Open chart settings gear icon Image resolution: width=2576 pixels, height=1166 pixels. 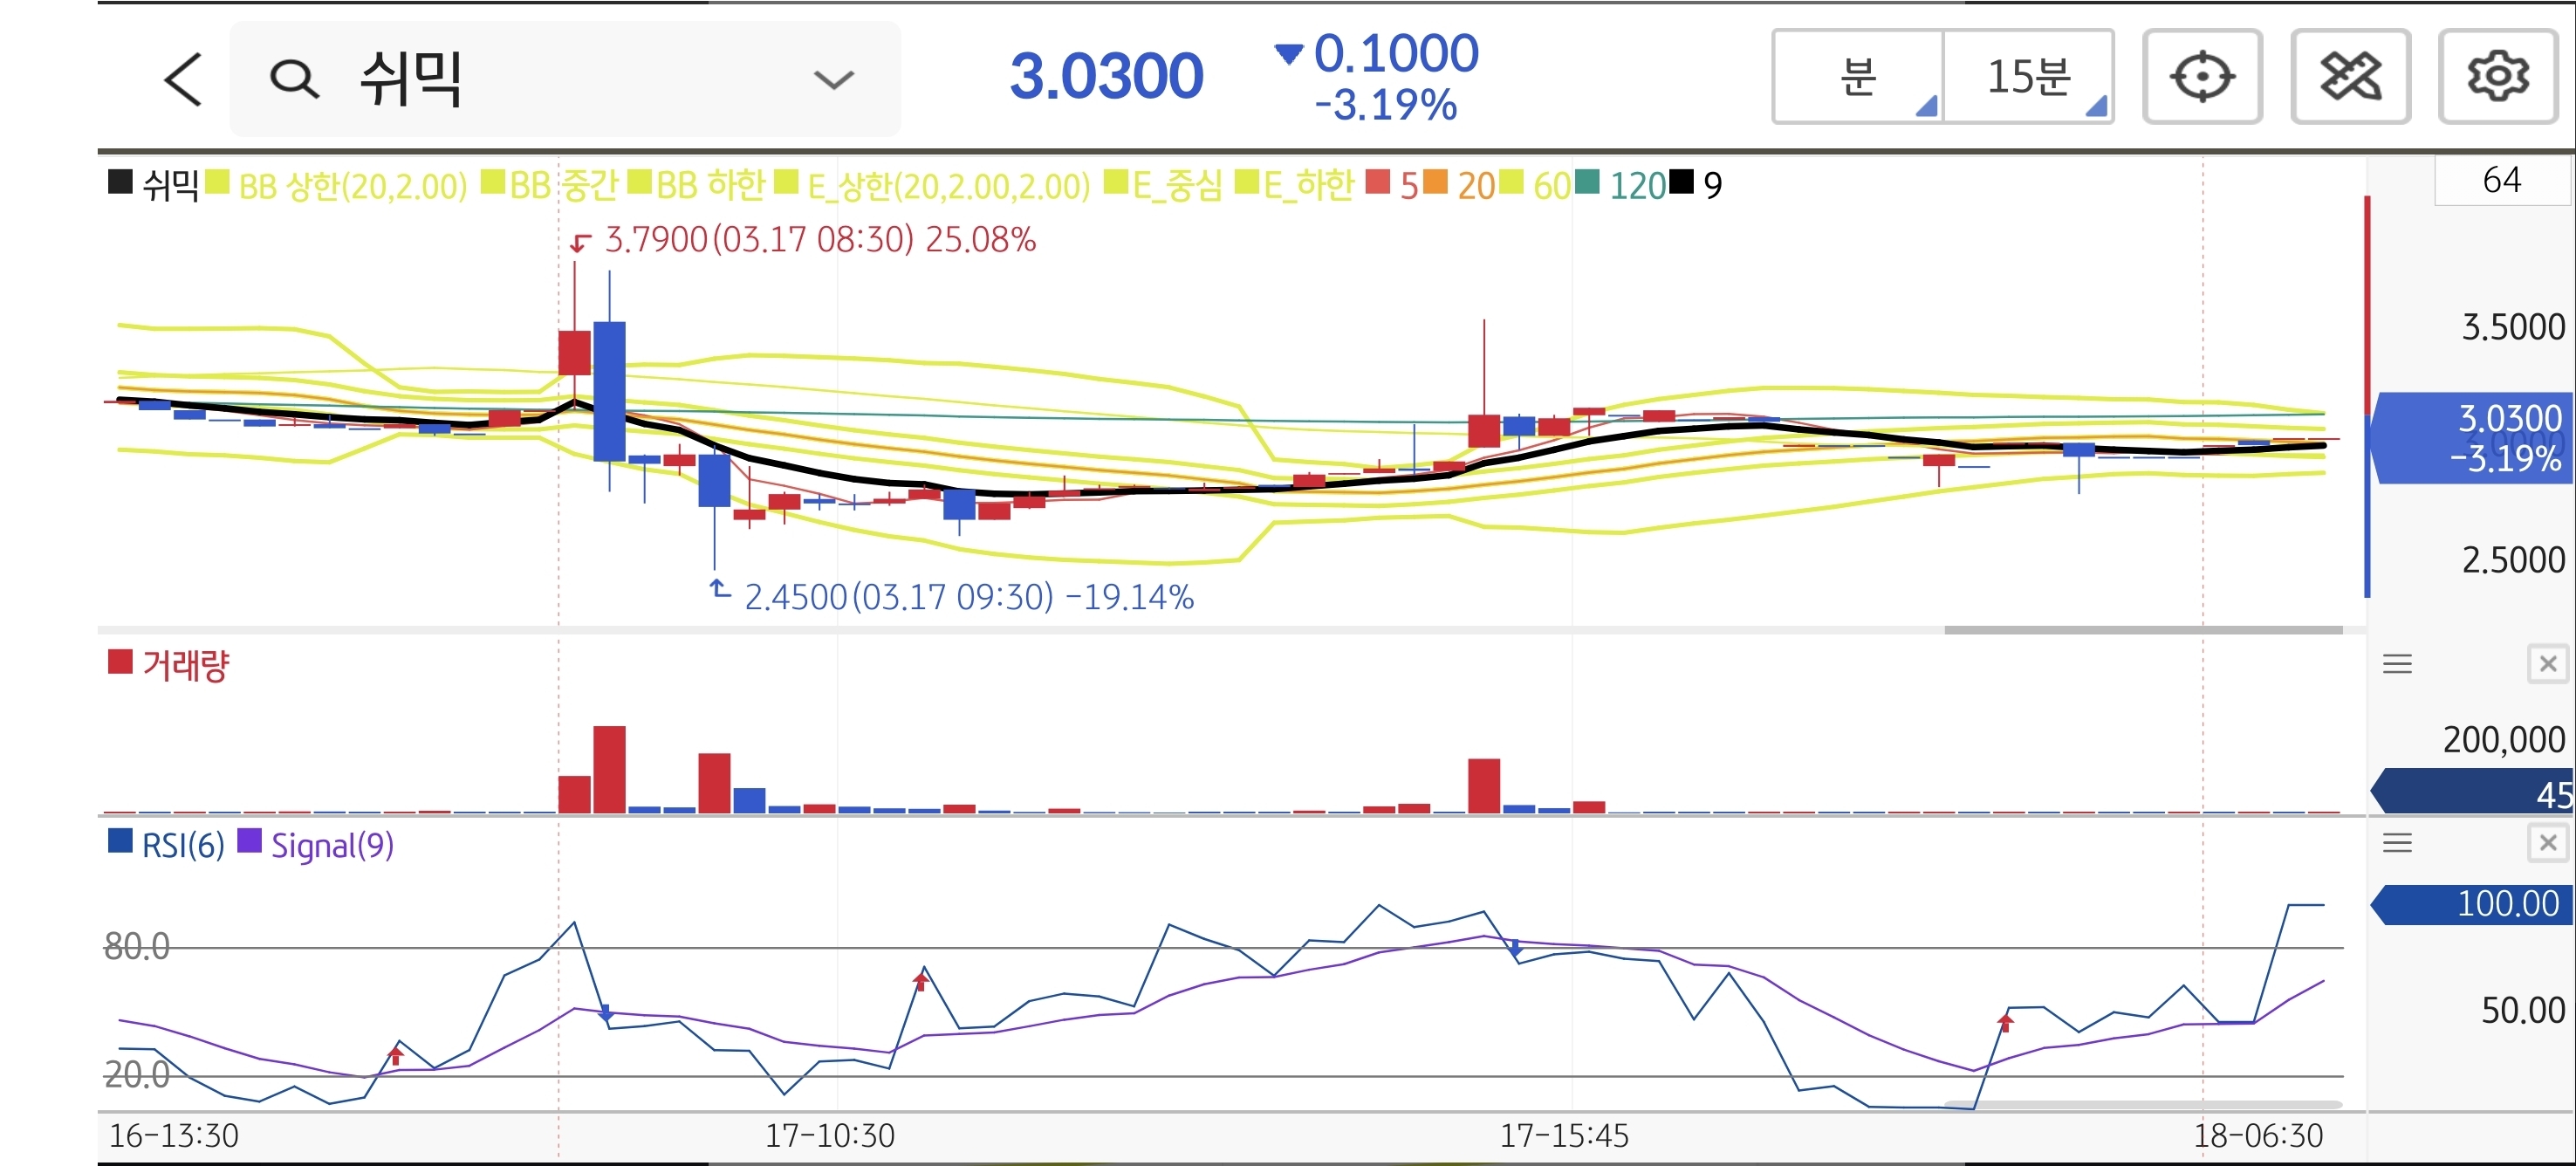[2497, 77]
